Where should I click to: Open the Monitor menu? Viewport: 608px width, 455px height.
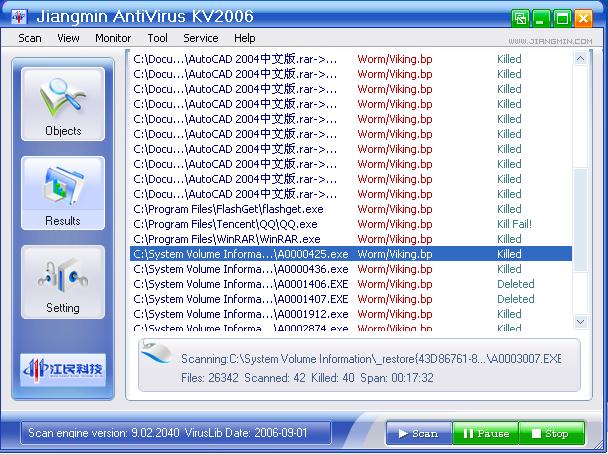(x=113, y=38)
